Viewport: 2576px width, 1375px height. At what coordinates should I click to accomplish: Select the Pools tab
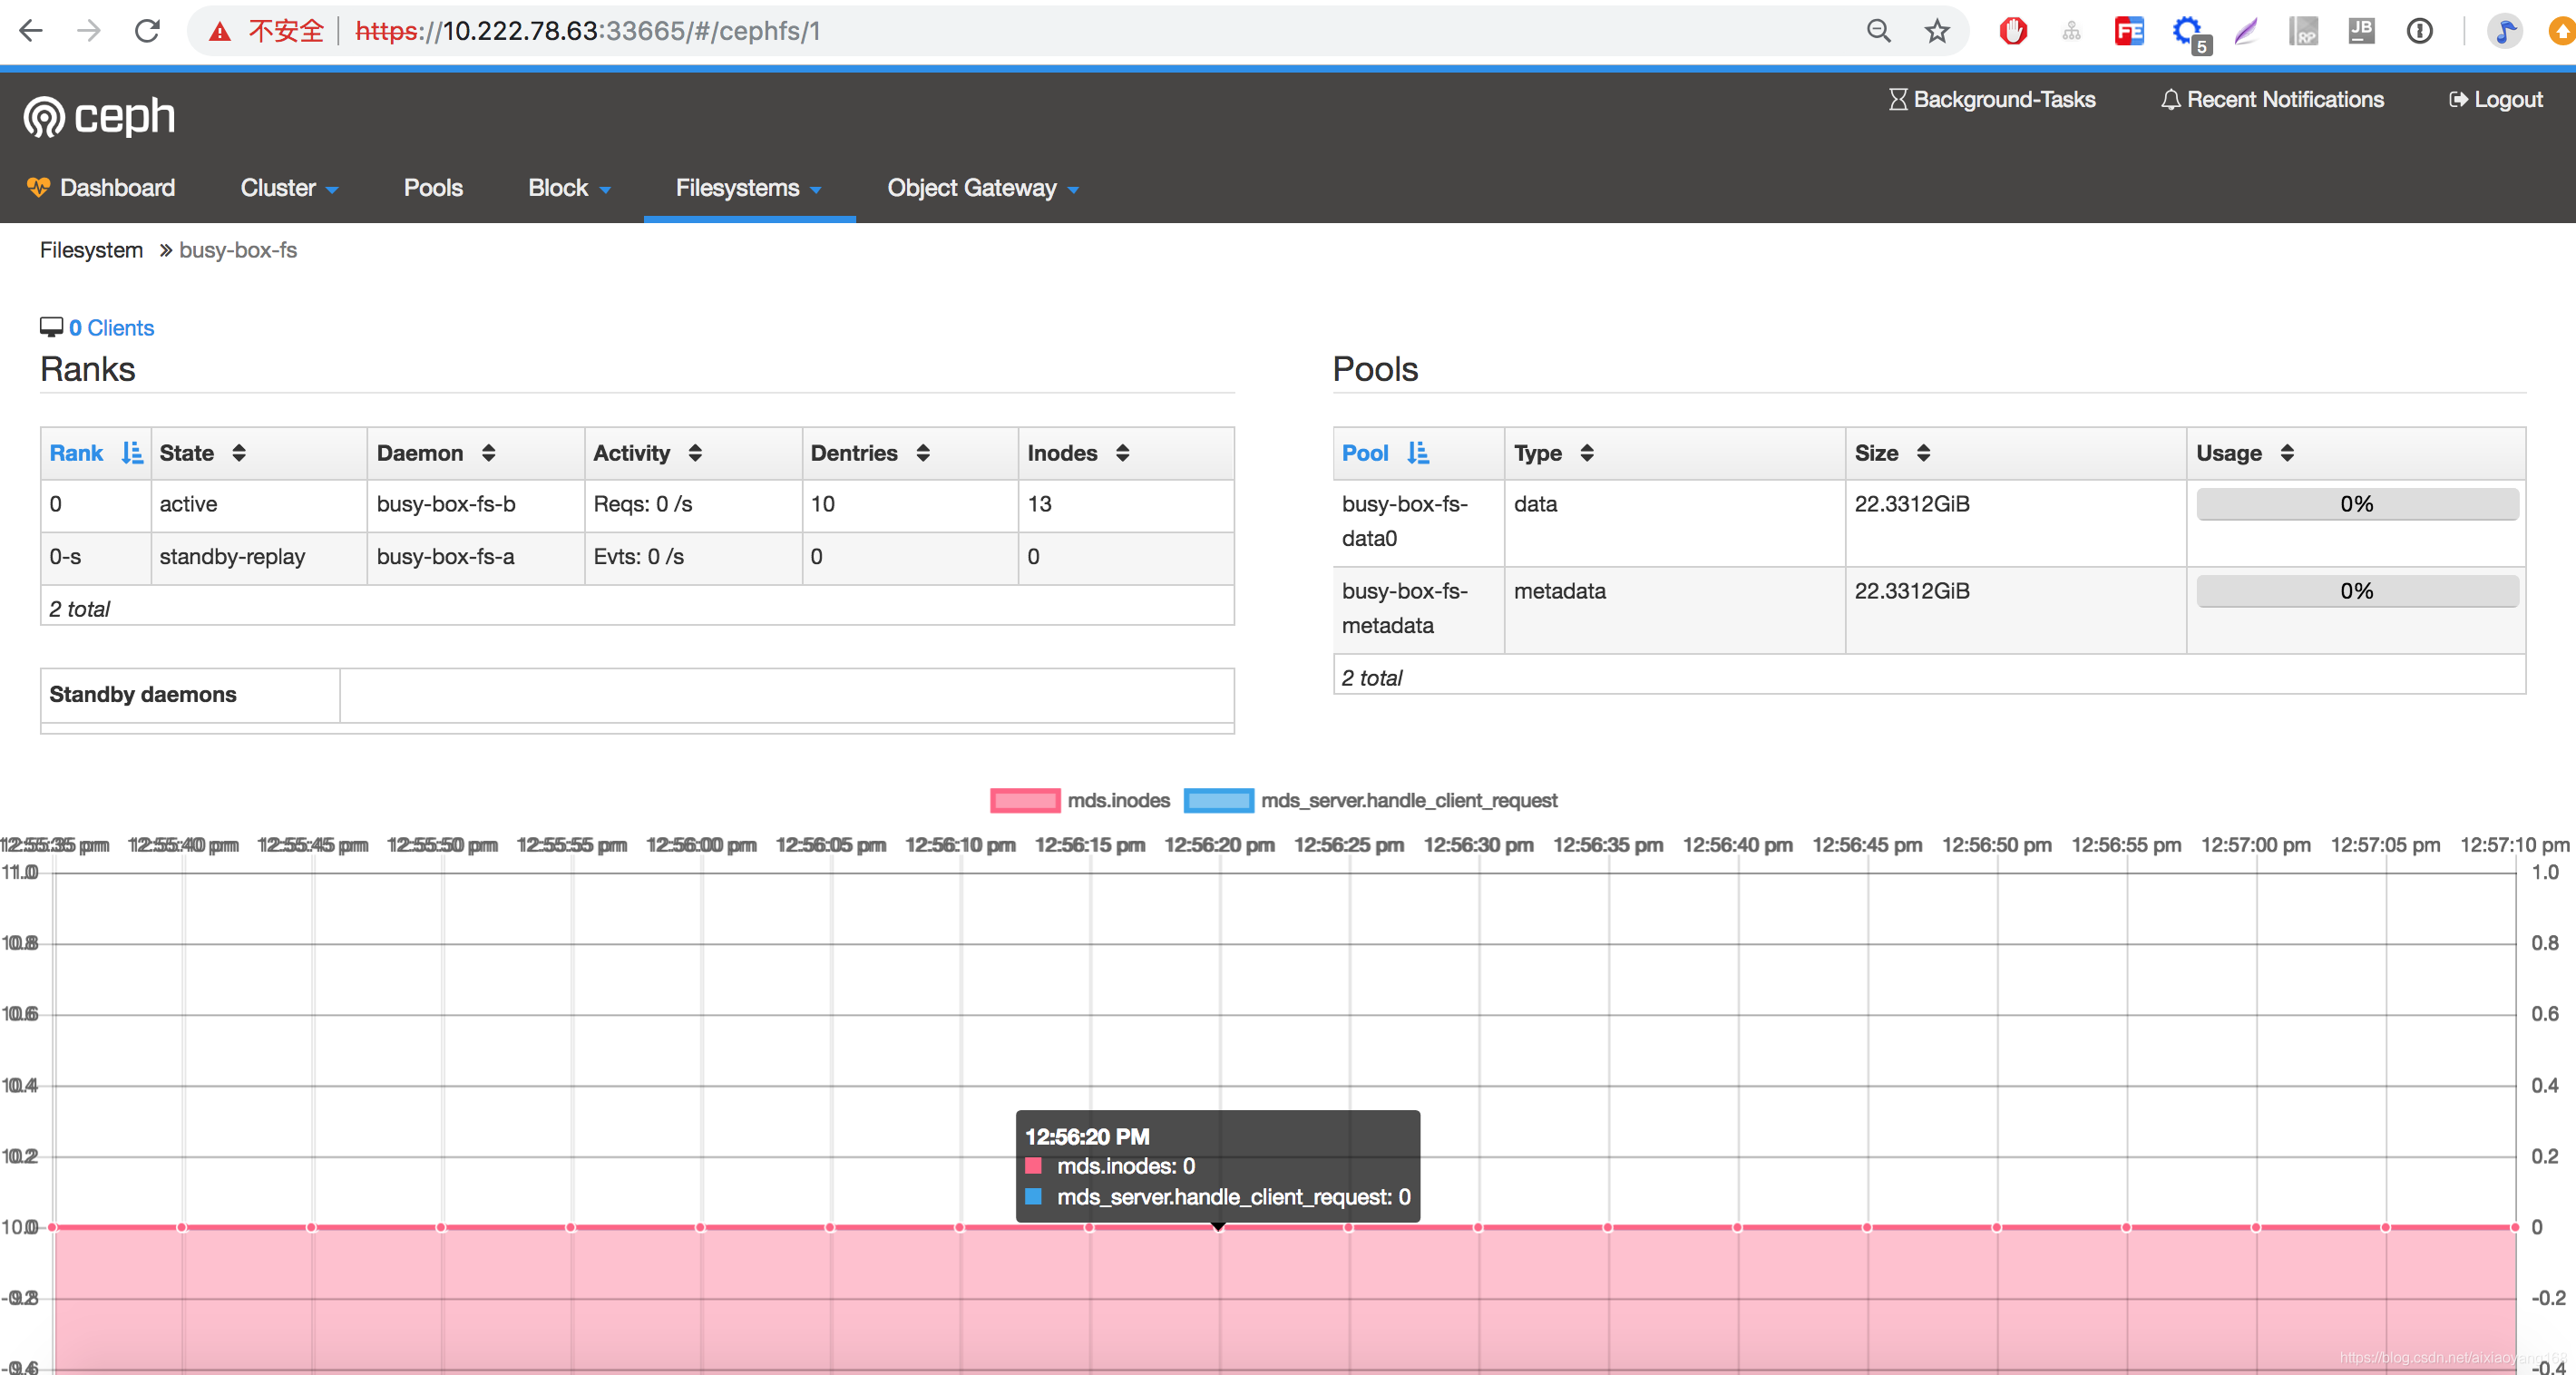[433, 188]
